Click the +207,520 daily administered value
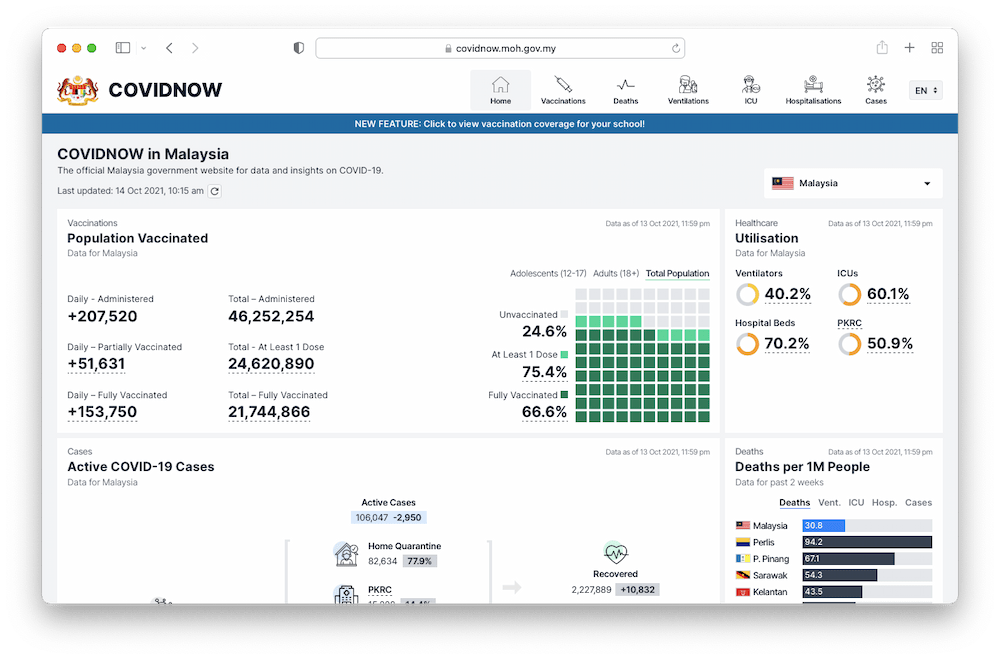Image resolution: width=1000 pixels, height=659 pixels. click(102, 316)
